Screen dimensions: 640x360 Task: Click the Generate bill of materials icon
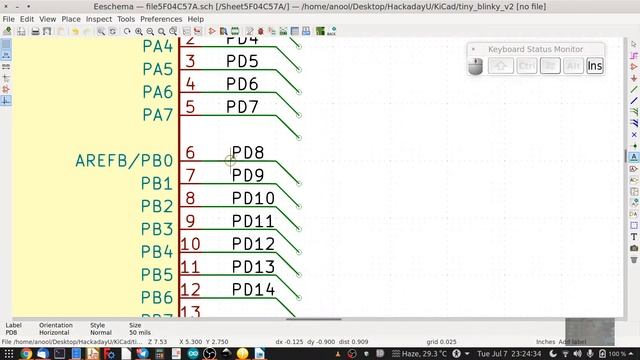(306, 31)
